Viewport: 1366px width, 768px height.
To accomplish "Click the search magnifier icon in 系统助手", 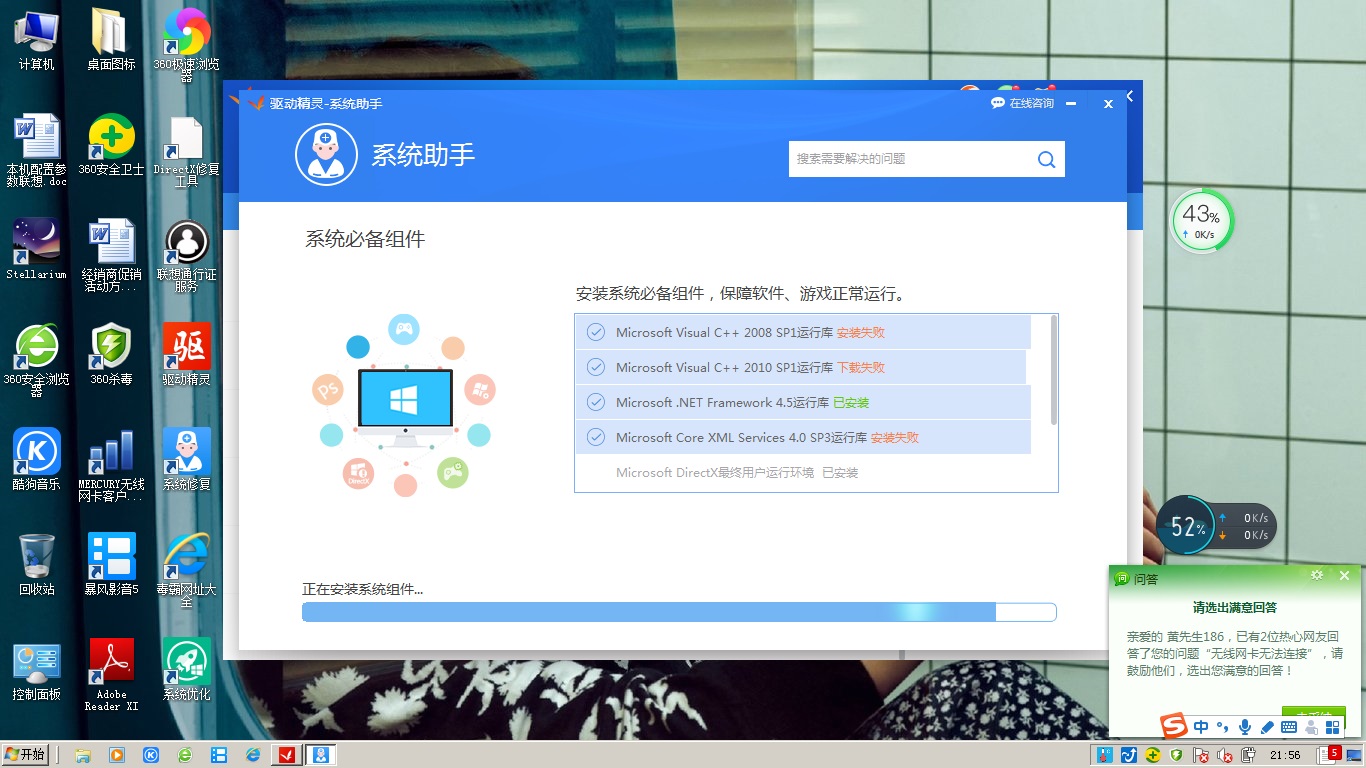I will [1046, 159].
